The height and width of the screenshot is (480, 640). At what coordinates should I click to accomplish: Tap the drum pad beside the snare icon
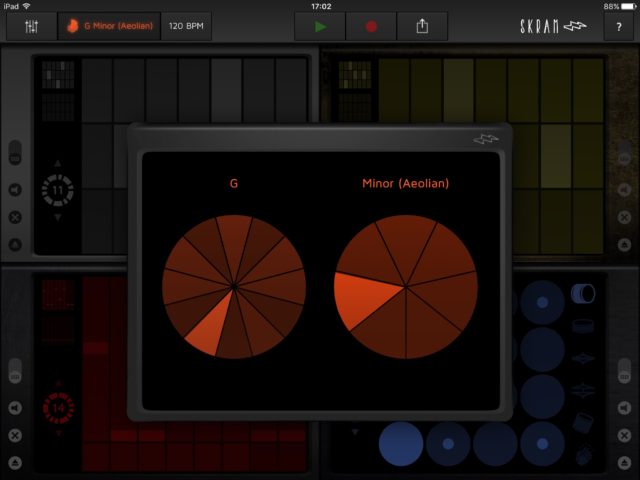542,349
